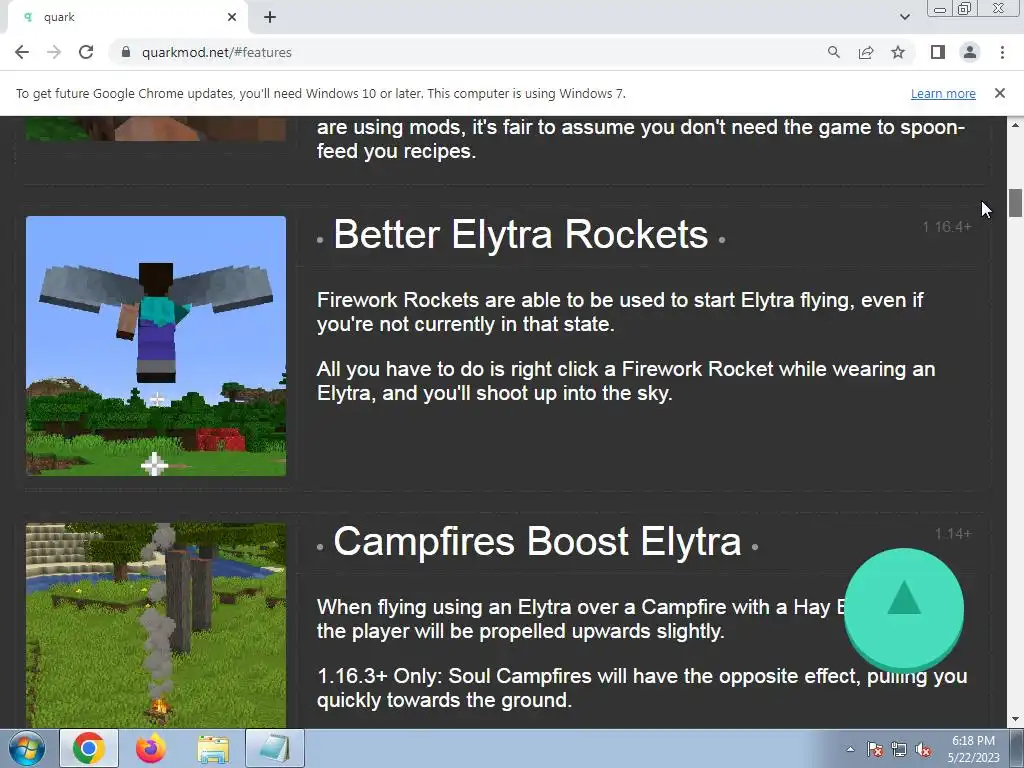The width and height of the screenshot is (1024, 768).
Task: Share this page via the share icon
Action: (866, 52)
